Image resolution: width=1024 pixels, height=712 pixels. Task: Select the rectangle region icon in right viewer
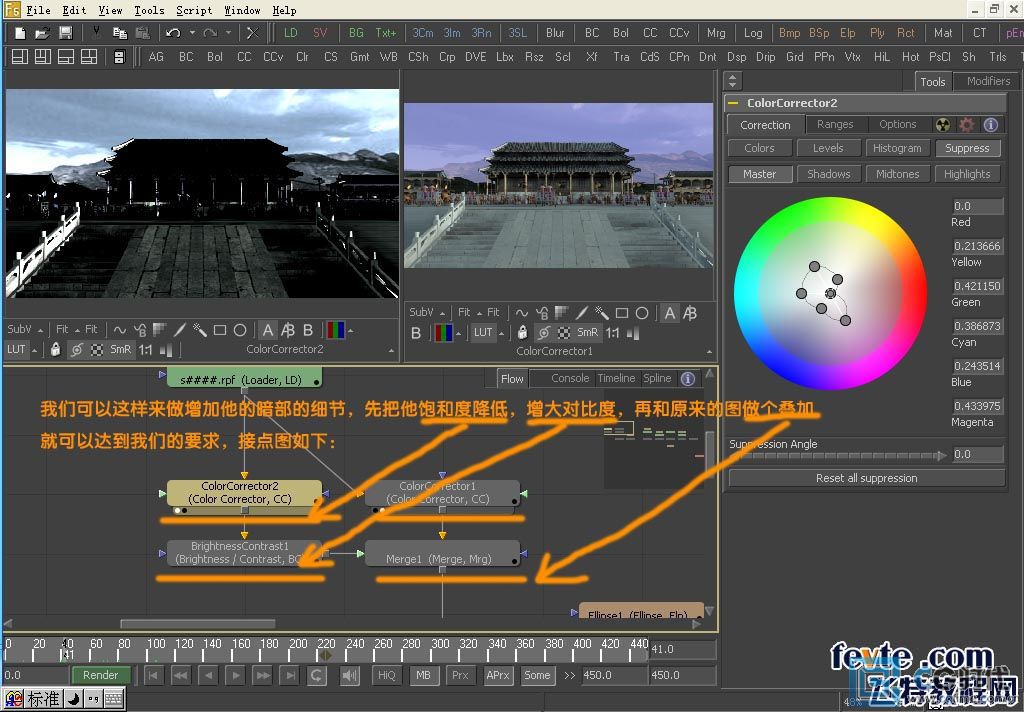coord(622,313)
